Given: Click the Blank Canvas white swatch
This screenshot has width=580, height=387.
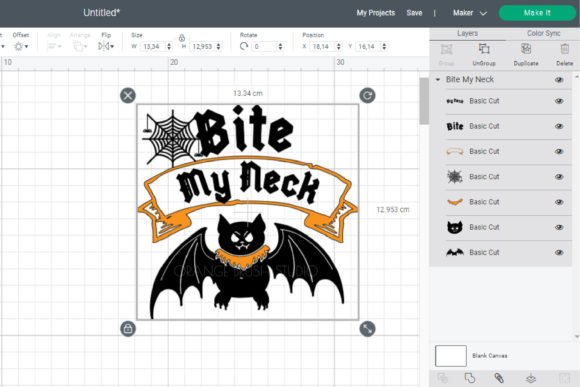Looking at the screenshot, I should (x=451, y=356).
